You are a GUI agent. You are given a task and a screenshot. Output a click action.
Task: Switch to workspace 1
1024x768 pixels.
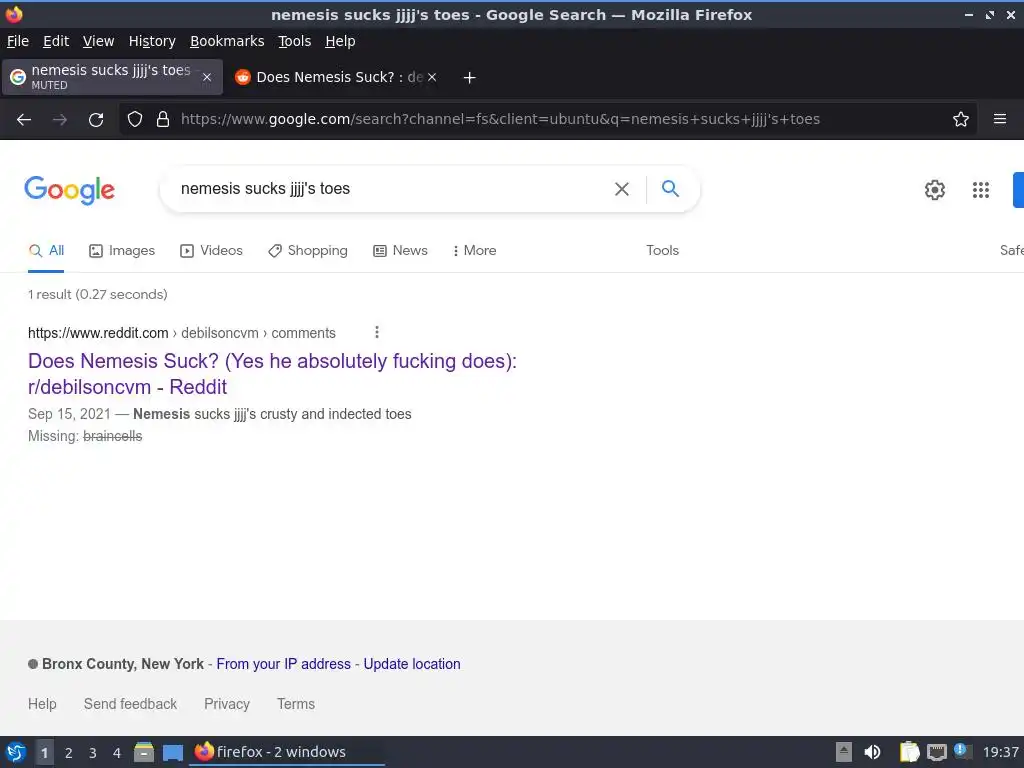44,753
